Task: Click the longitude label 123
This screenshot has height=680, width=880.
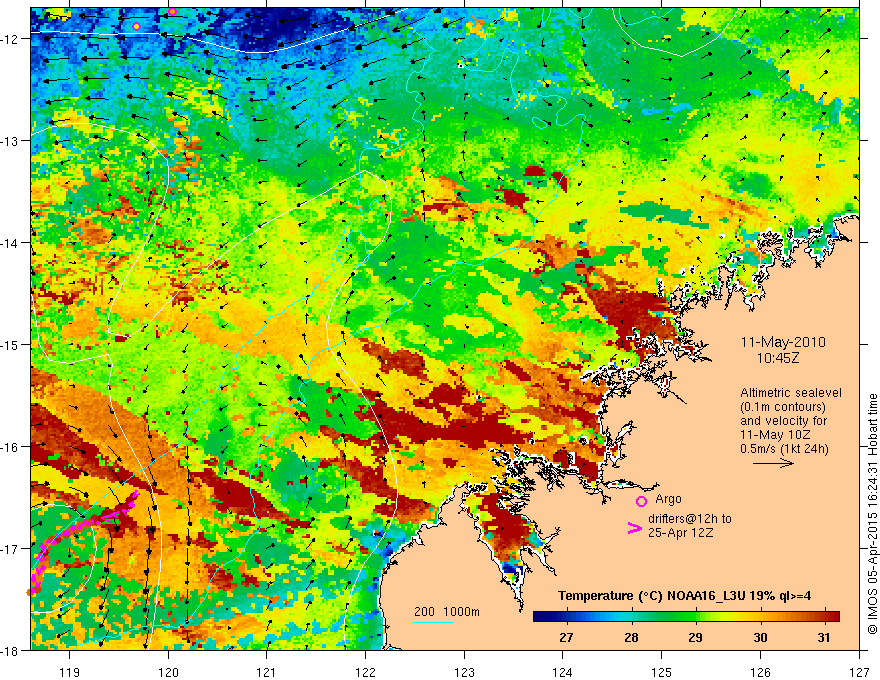Action: tap(464, 672)
